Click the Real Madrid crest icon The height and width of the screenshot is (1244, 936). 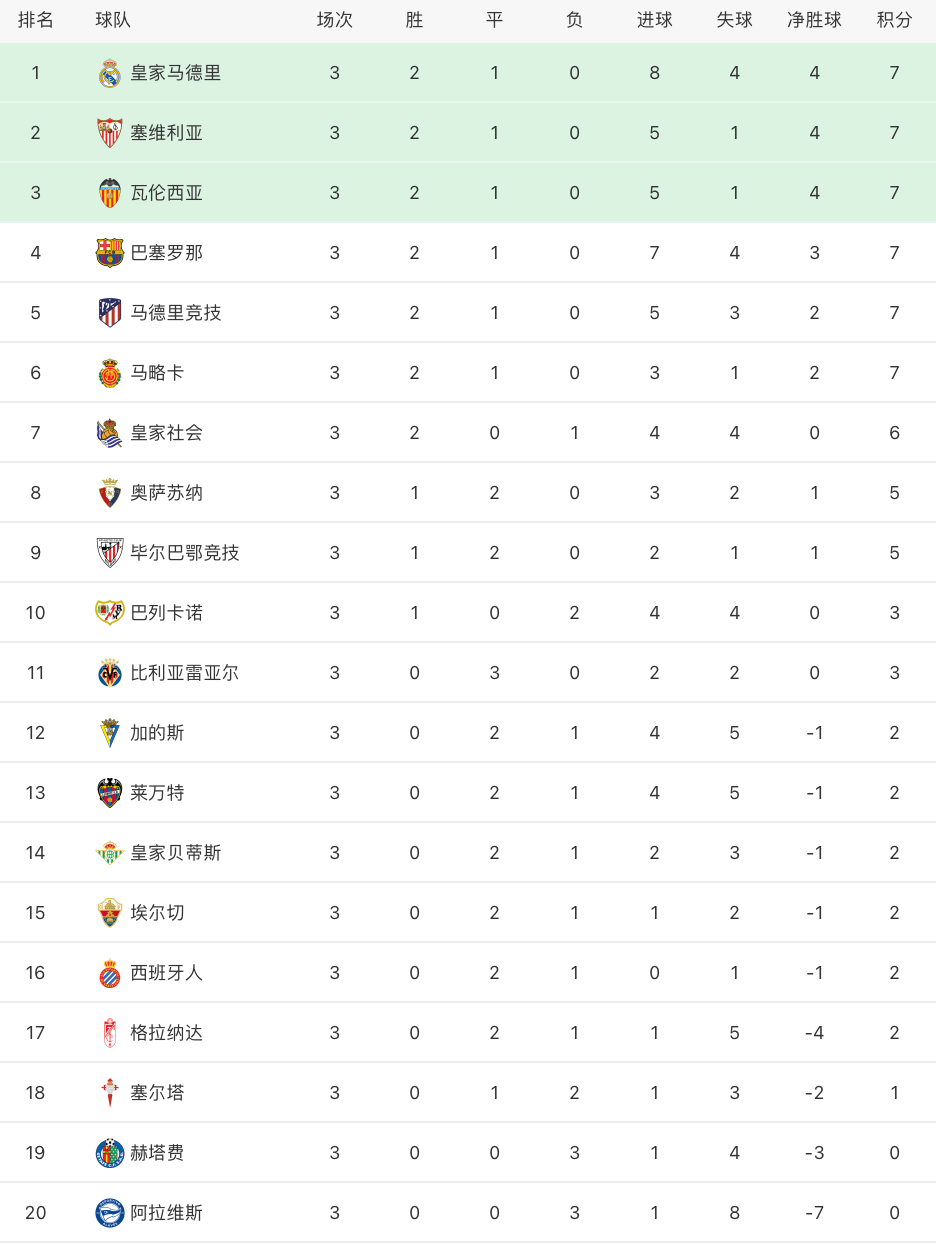click(110, 73)
